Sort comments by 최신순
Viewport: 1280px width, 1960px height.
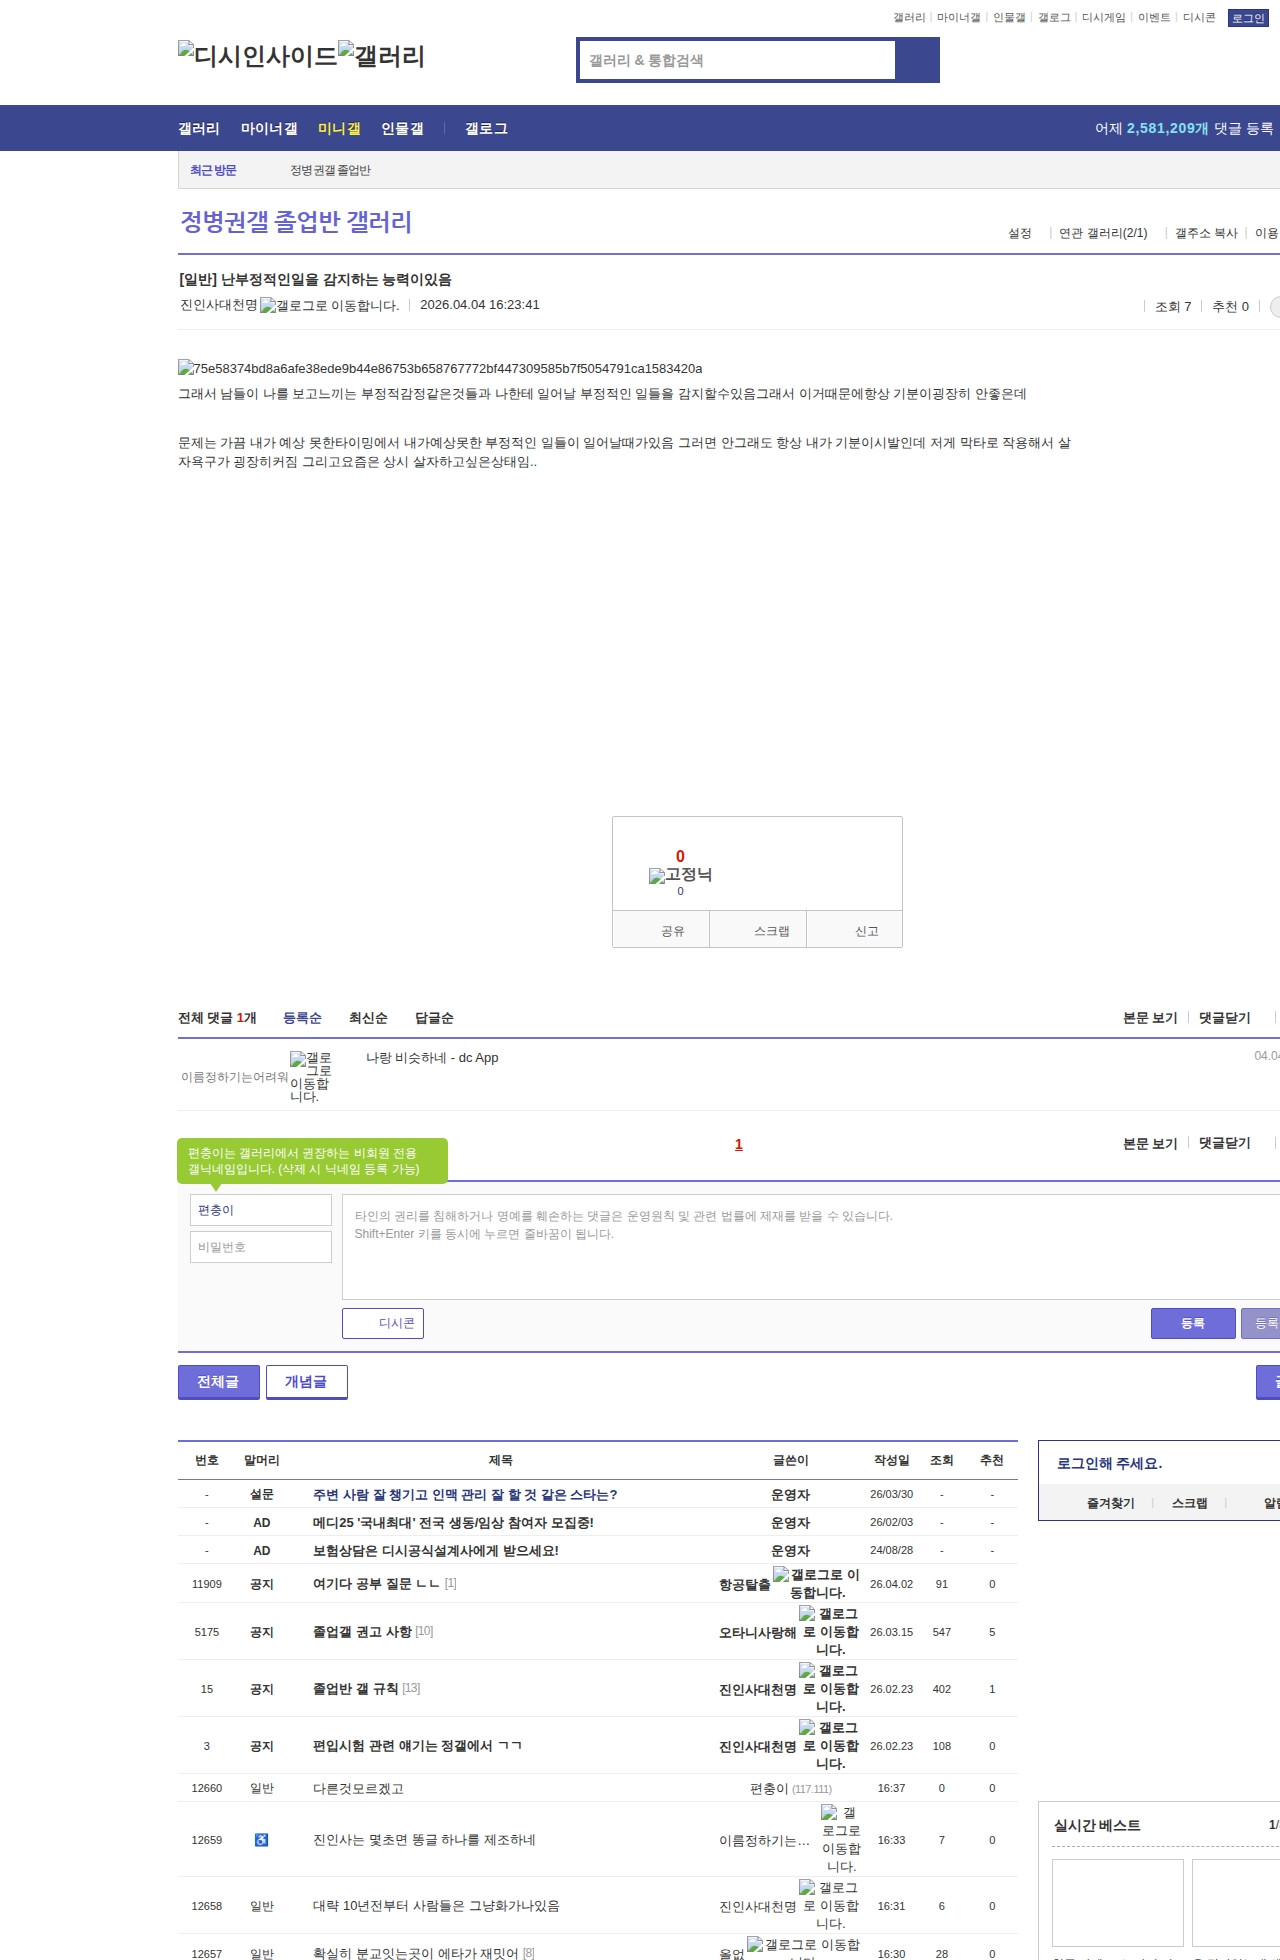(368, 1018)
